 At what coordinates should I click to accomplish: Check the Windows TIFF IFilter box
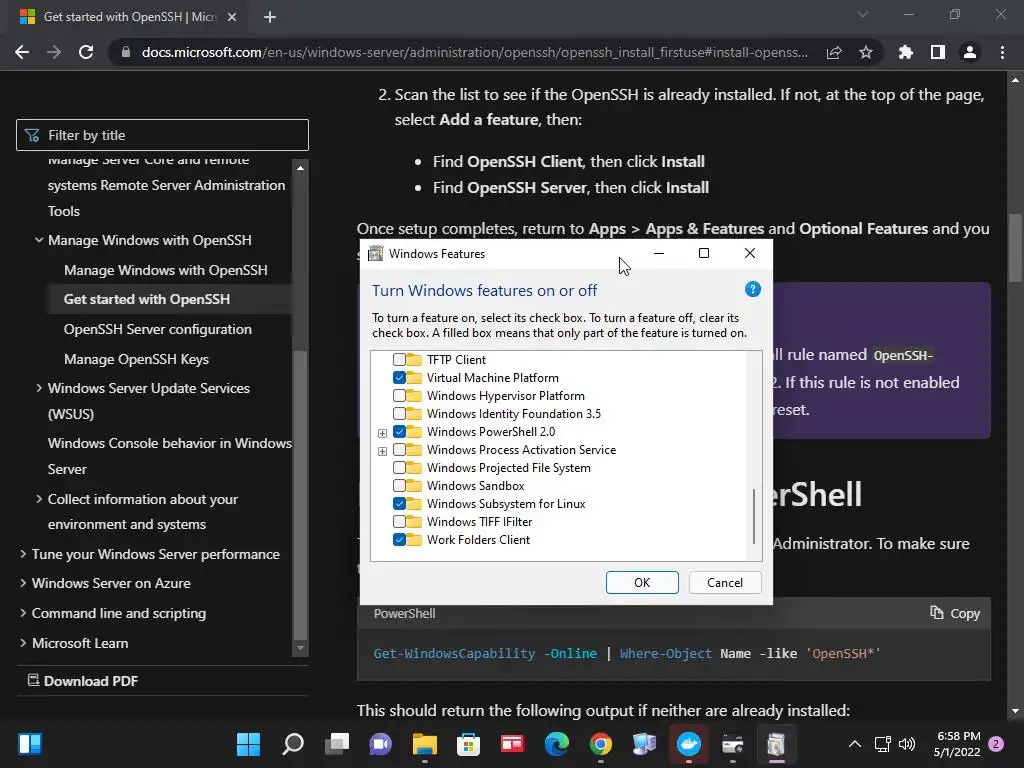pyautogui.click(x=399, y=522)
